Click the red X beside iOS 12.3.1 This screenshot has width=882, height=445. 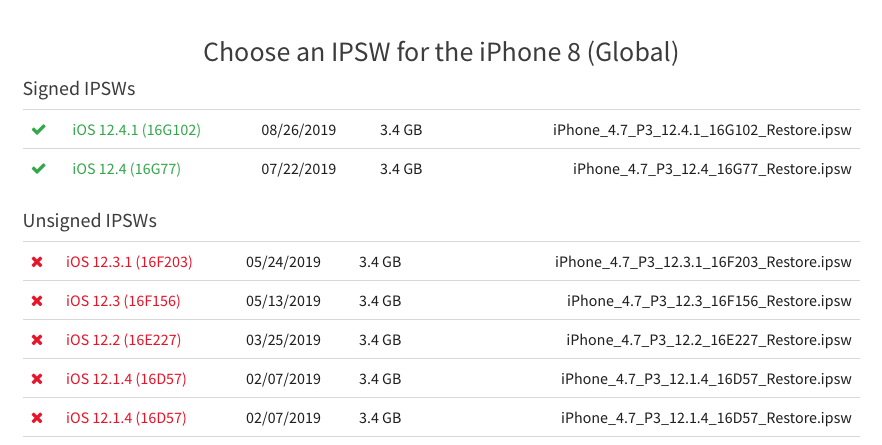tap(37, 262)
